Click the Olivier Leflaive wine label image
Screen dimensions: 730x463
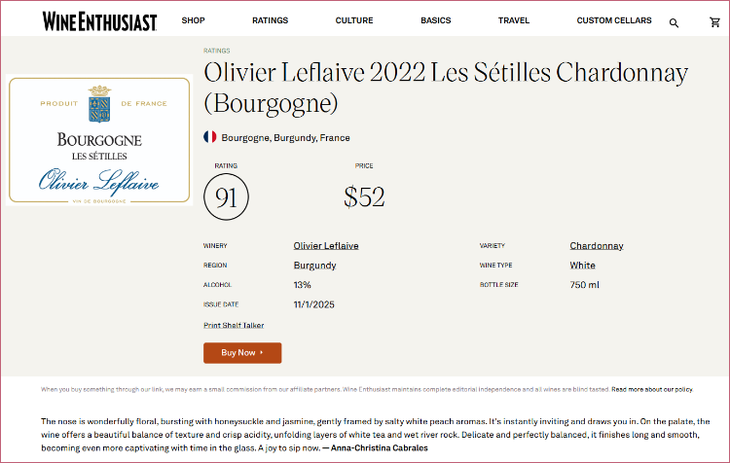coord(100,142)
